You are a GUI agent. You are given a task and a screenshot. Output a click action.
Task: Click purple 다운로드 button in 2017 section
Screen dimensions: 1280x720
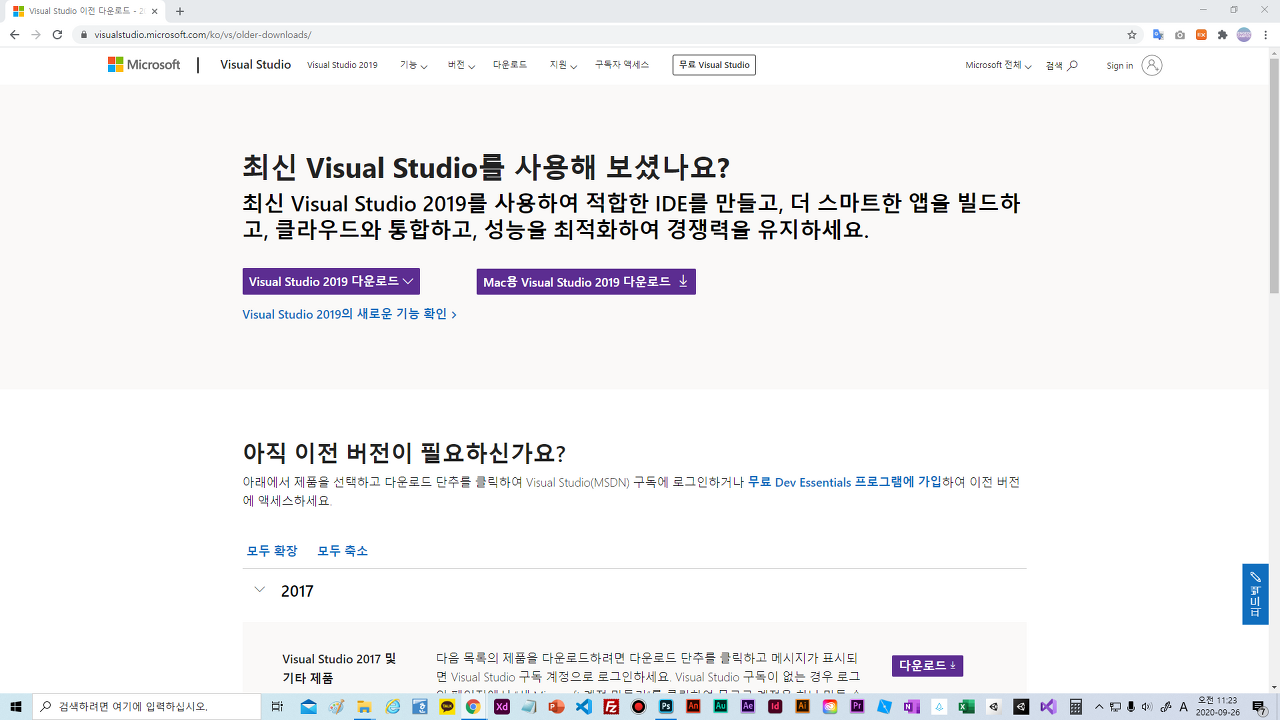pos(927,665)
